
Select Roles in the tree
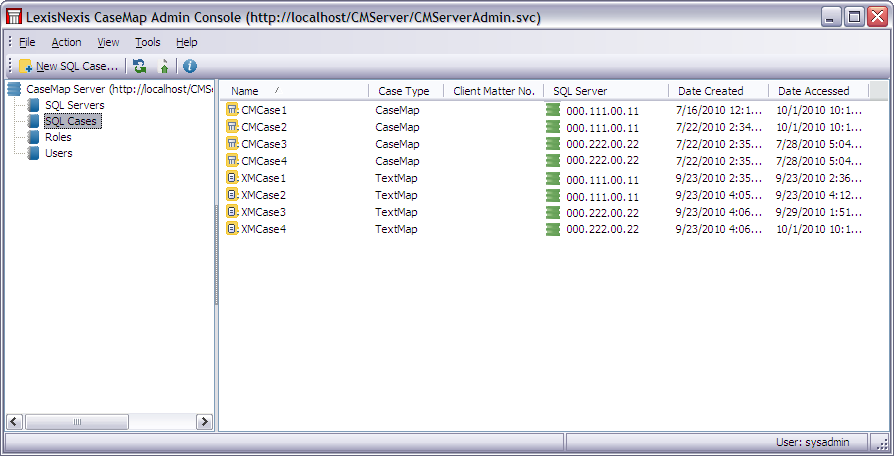click(x=58, y=137)
